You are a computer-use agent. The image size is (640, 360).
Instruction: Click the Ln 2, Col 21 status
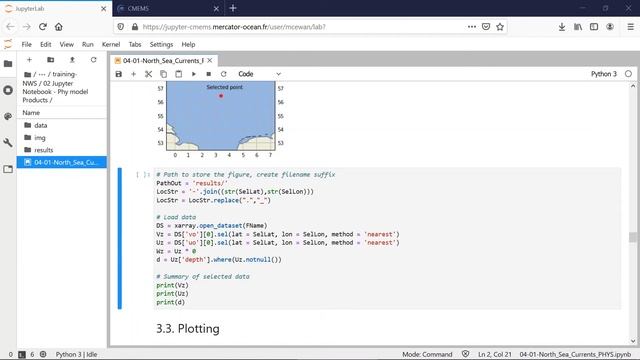pyautogui.click(x=495, y=354)
